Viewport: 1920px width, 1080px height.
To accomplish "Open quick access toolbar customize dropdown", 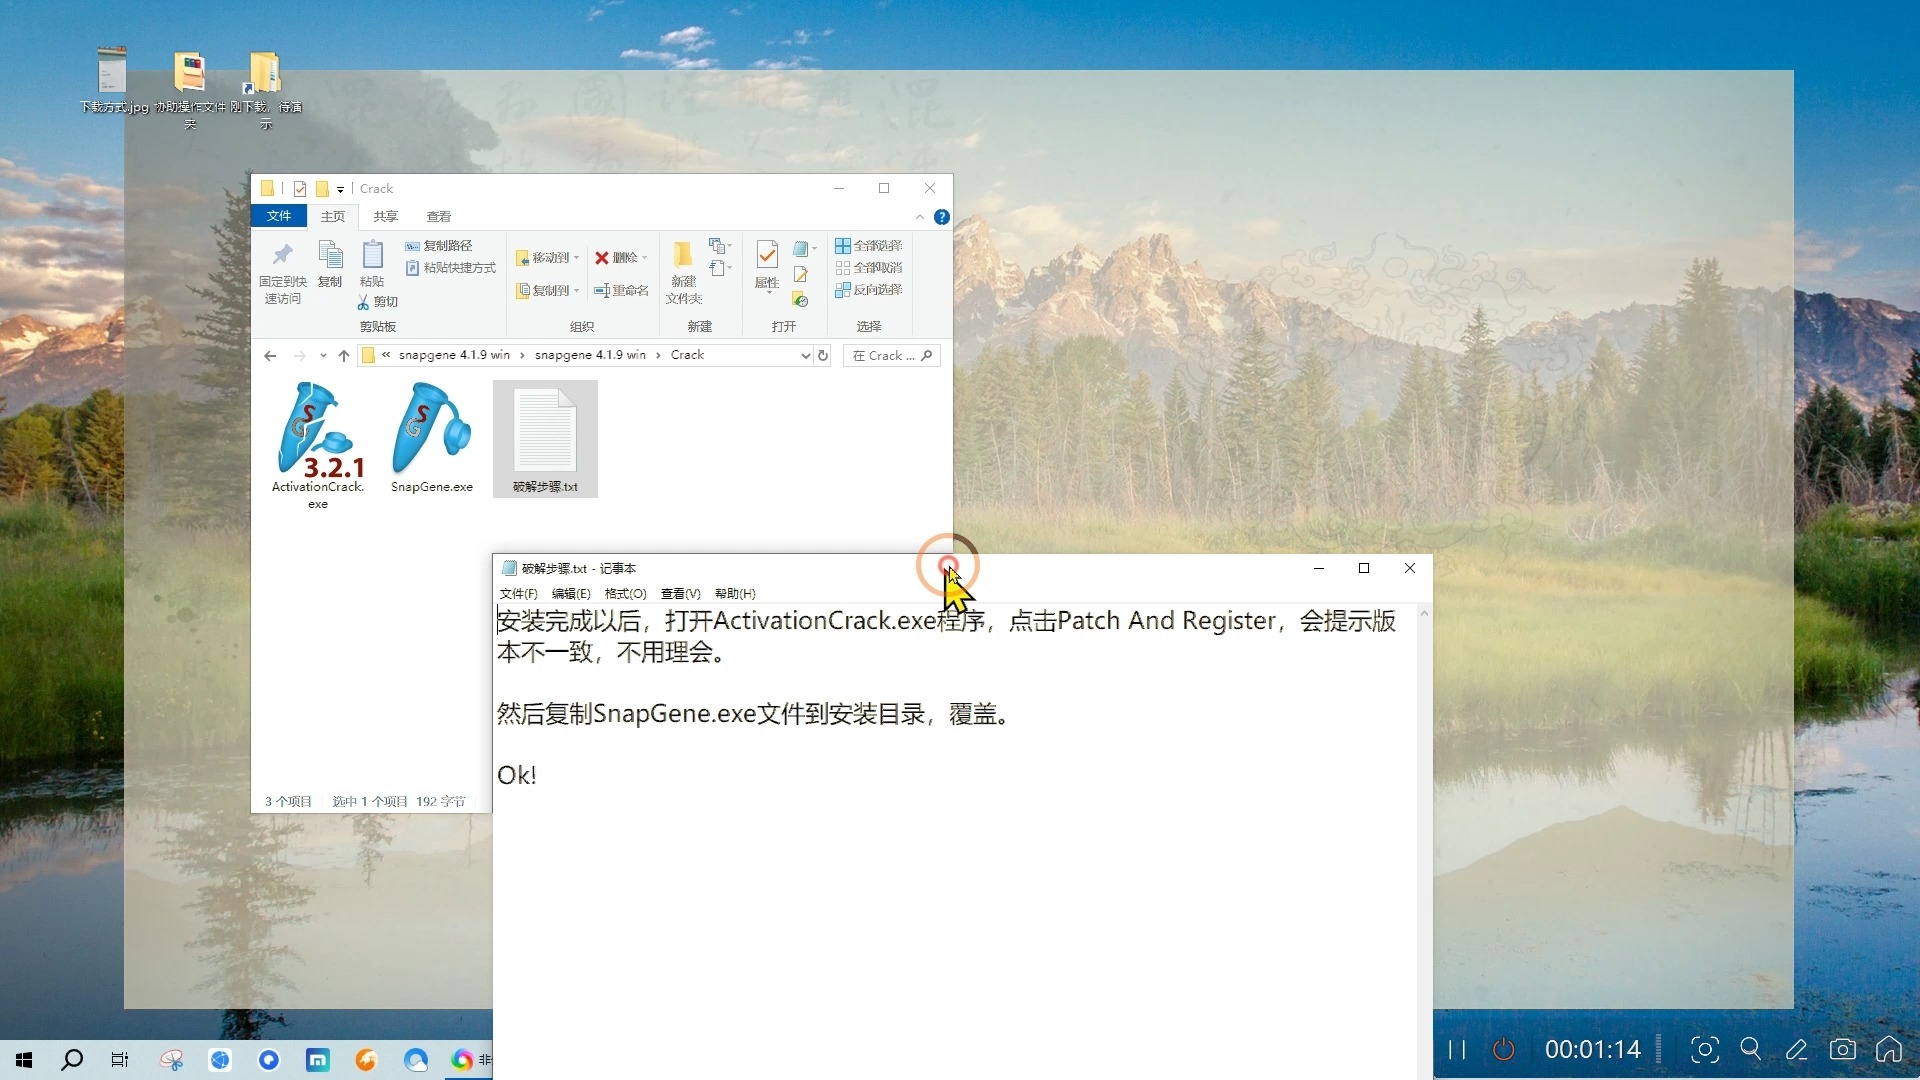I will (340, 189).
